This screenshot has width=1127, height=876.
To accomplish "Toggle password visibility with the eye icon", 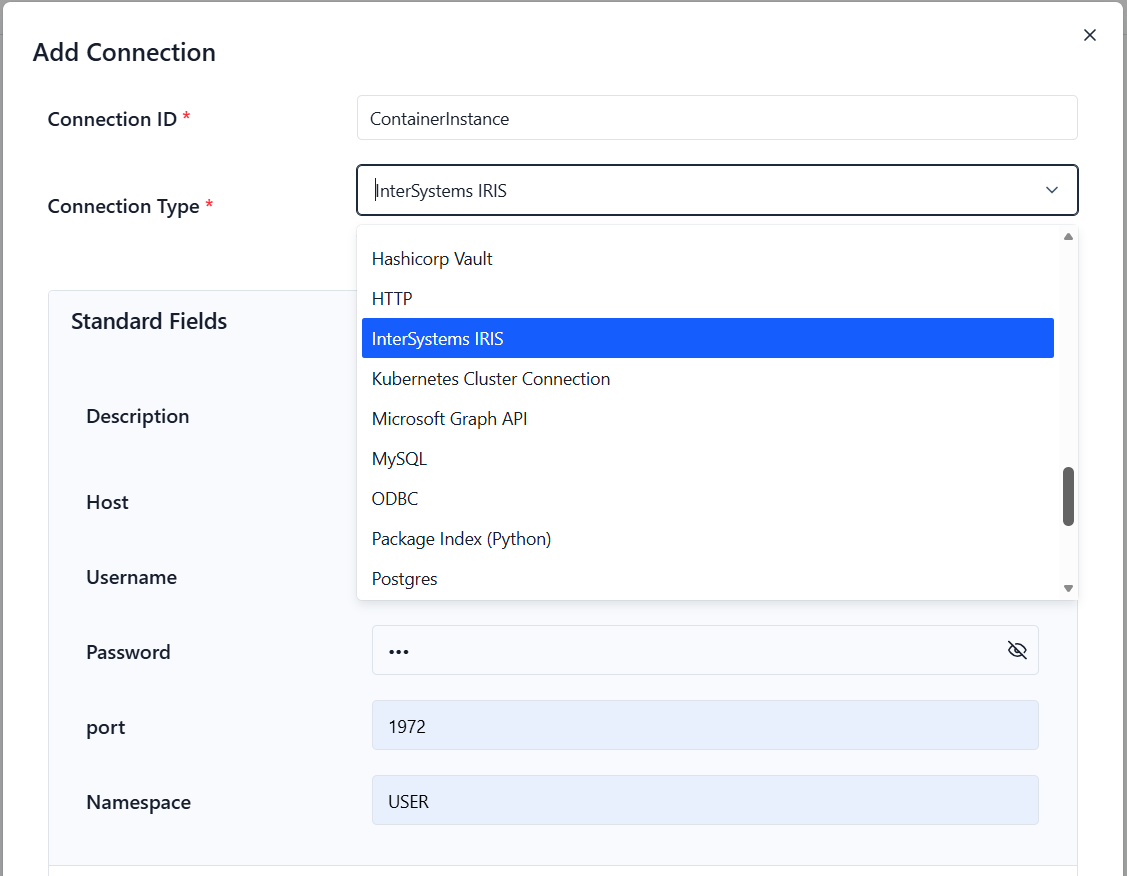I will tap(1017, 650).
